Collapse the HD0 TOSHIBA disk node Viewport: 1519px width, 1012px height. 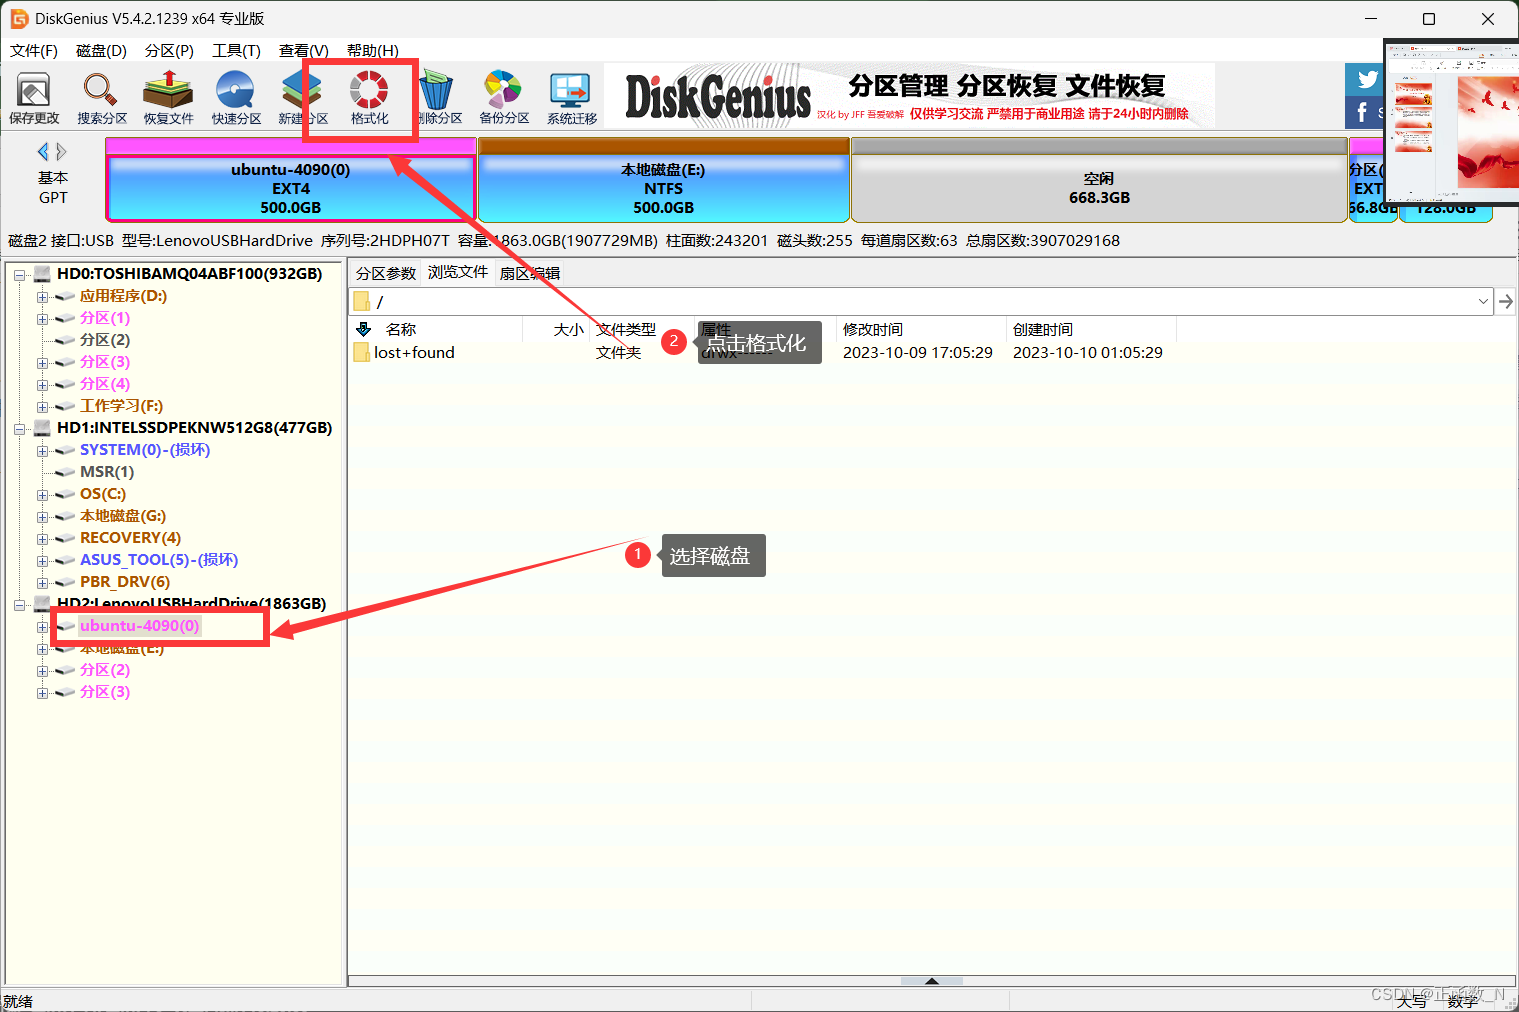pyautogui.click(x=19, y=274)
